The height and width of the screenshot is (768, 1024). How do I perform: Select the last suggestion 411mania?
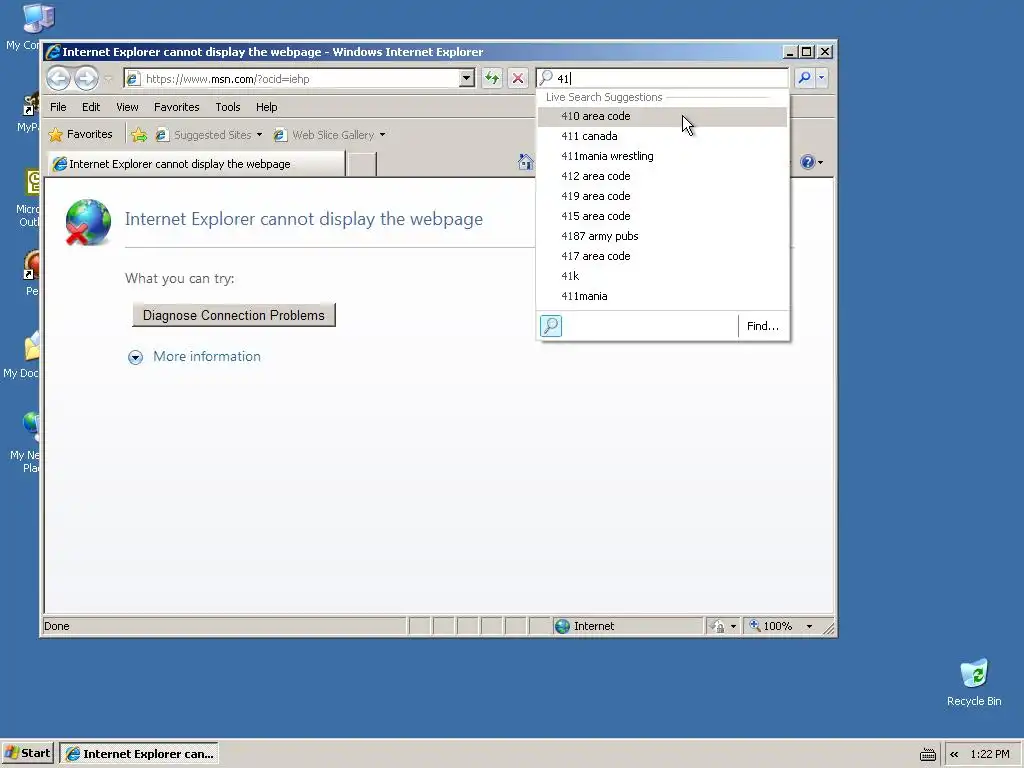662,296
